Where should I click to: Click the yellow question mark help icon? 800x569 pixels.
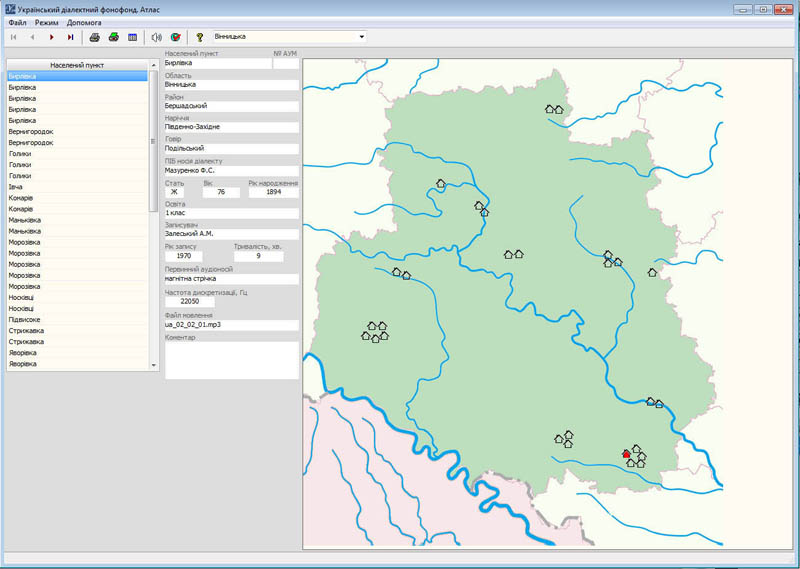pos(199,37)
